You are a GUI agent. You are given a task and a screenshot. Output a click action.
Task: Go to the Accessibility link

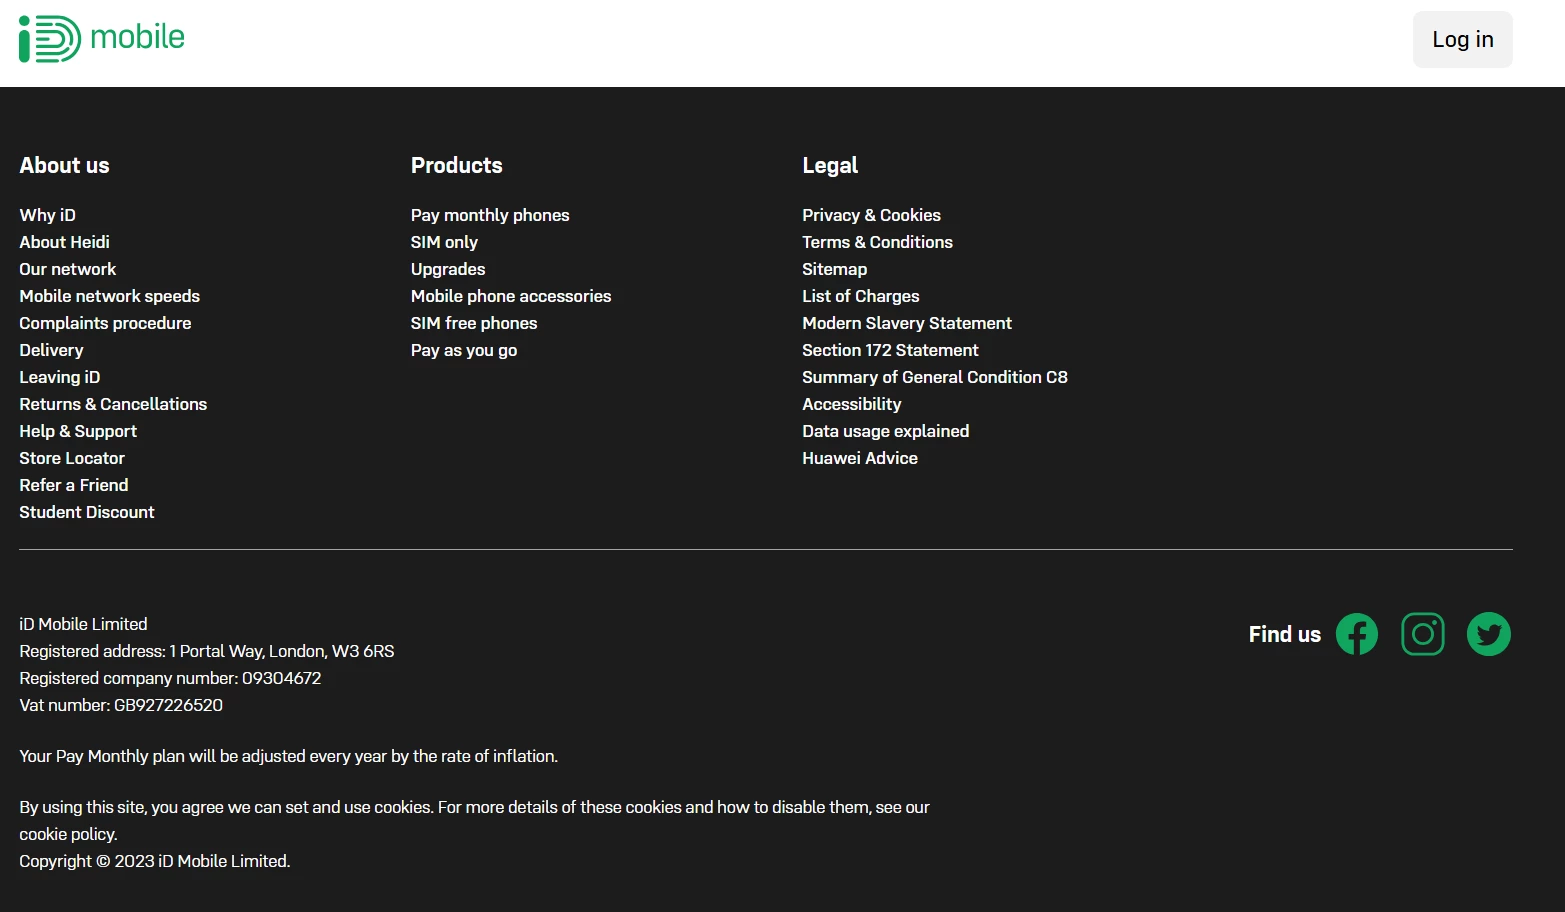852,404
